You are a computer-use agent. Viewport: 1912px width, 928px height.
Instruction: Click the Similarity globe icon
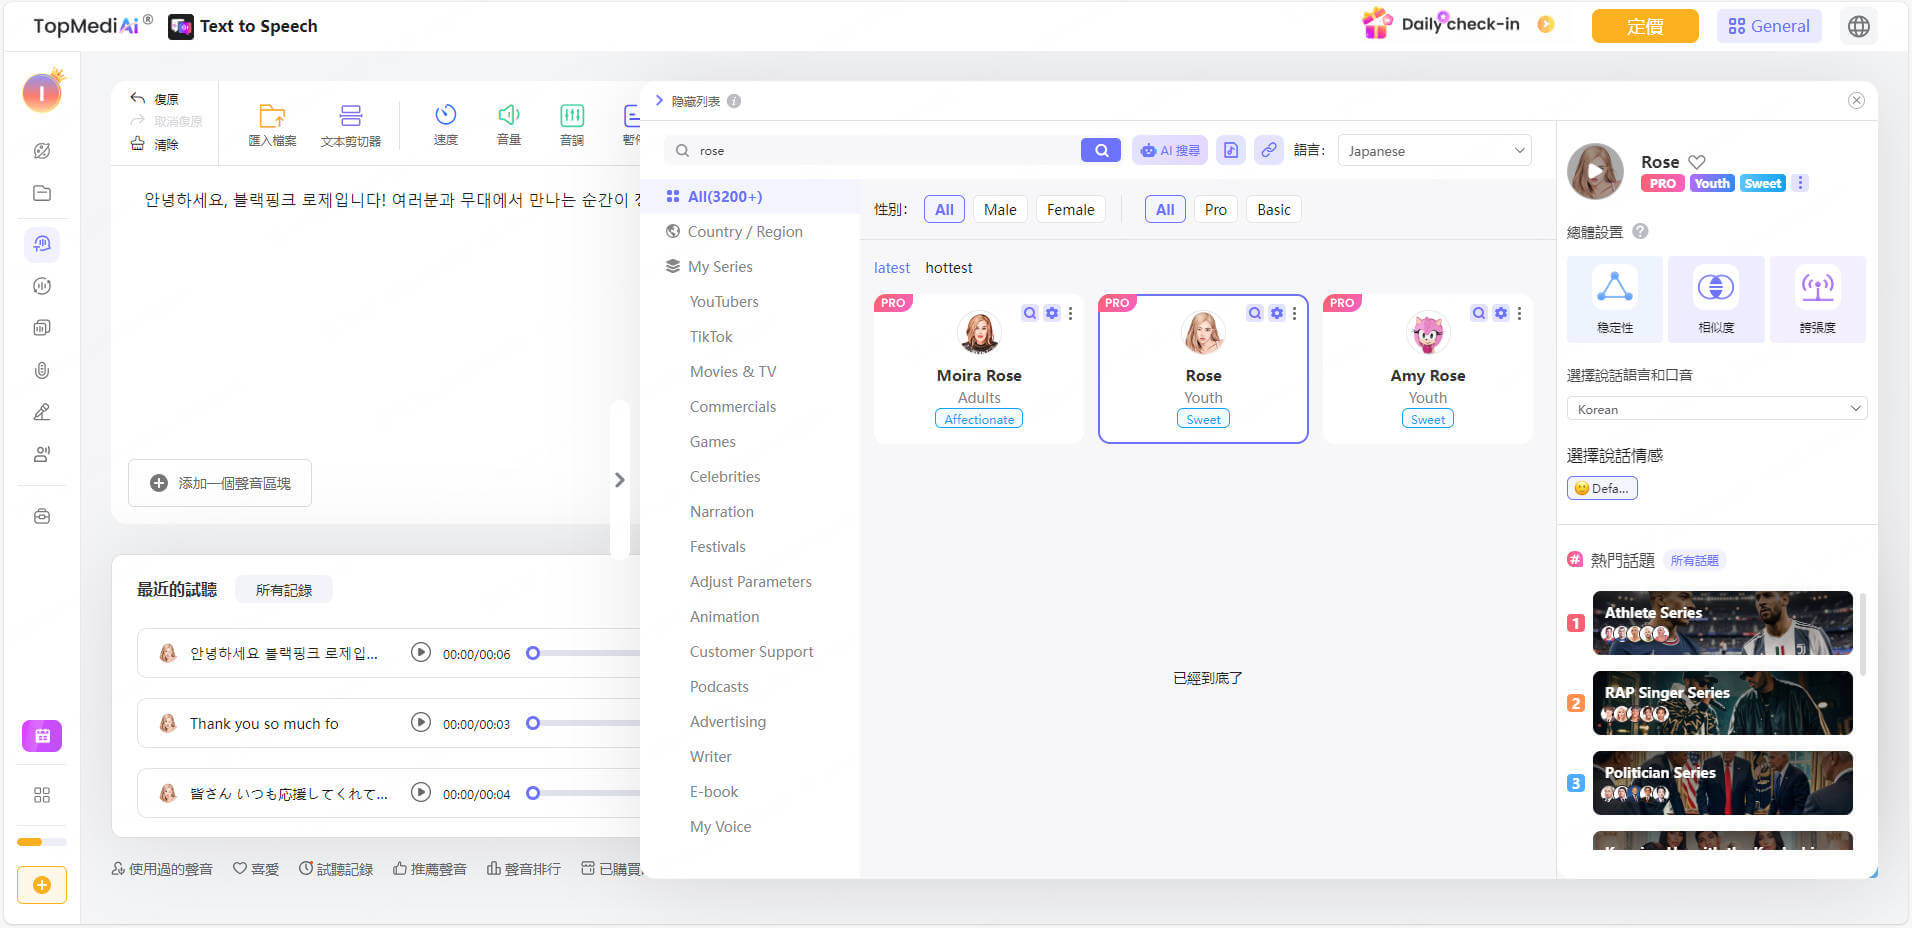(1716, 288)
